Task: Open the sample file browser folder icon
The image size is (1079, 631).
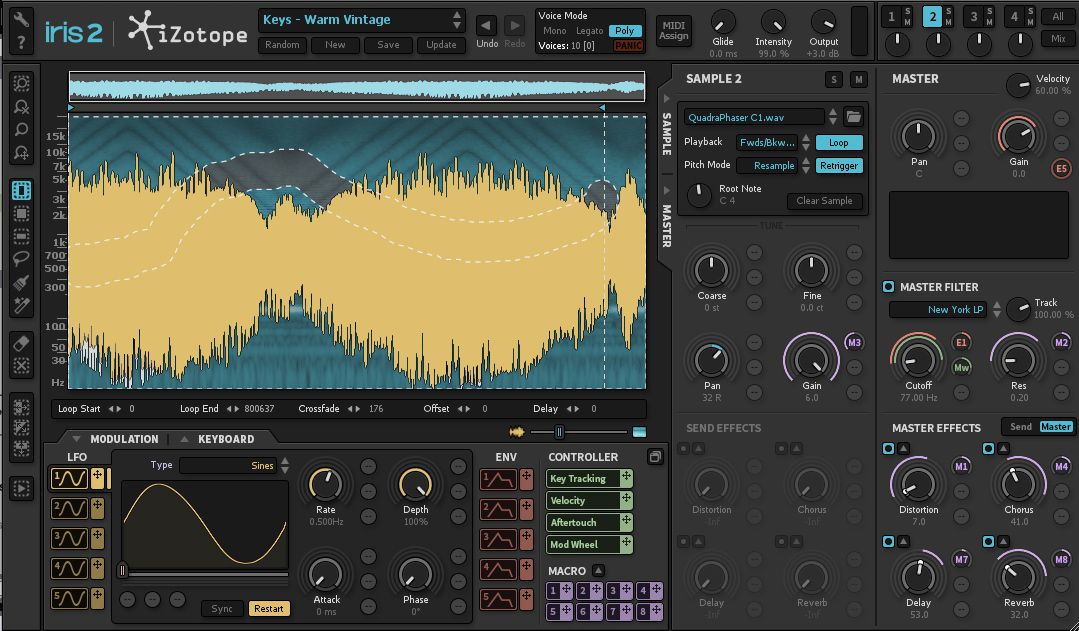Action: tap(853, 117)
